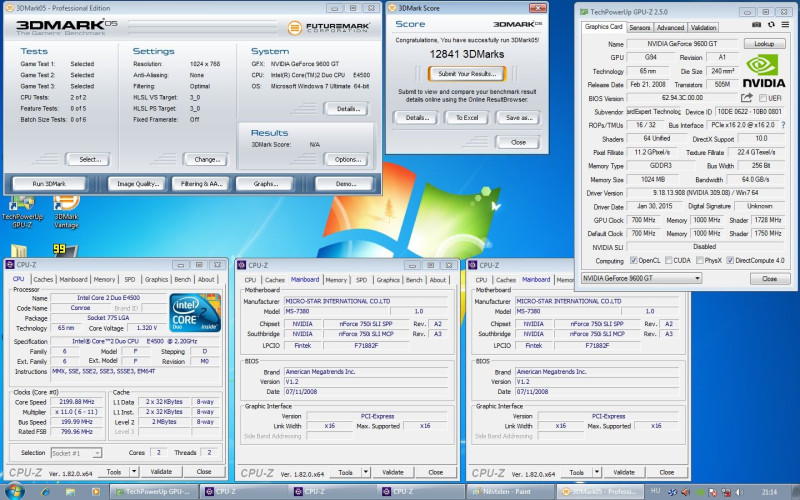Click Submit Your Results button
Viewport: 800px width, 500px height.
pyautogui.click(x=467, y=74)
